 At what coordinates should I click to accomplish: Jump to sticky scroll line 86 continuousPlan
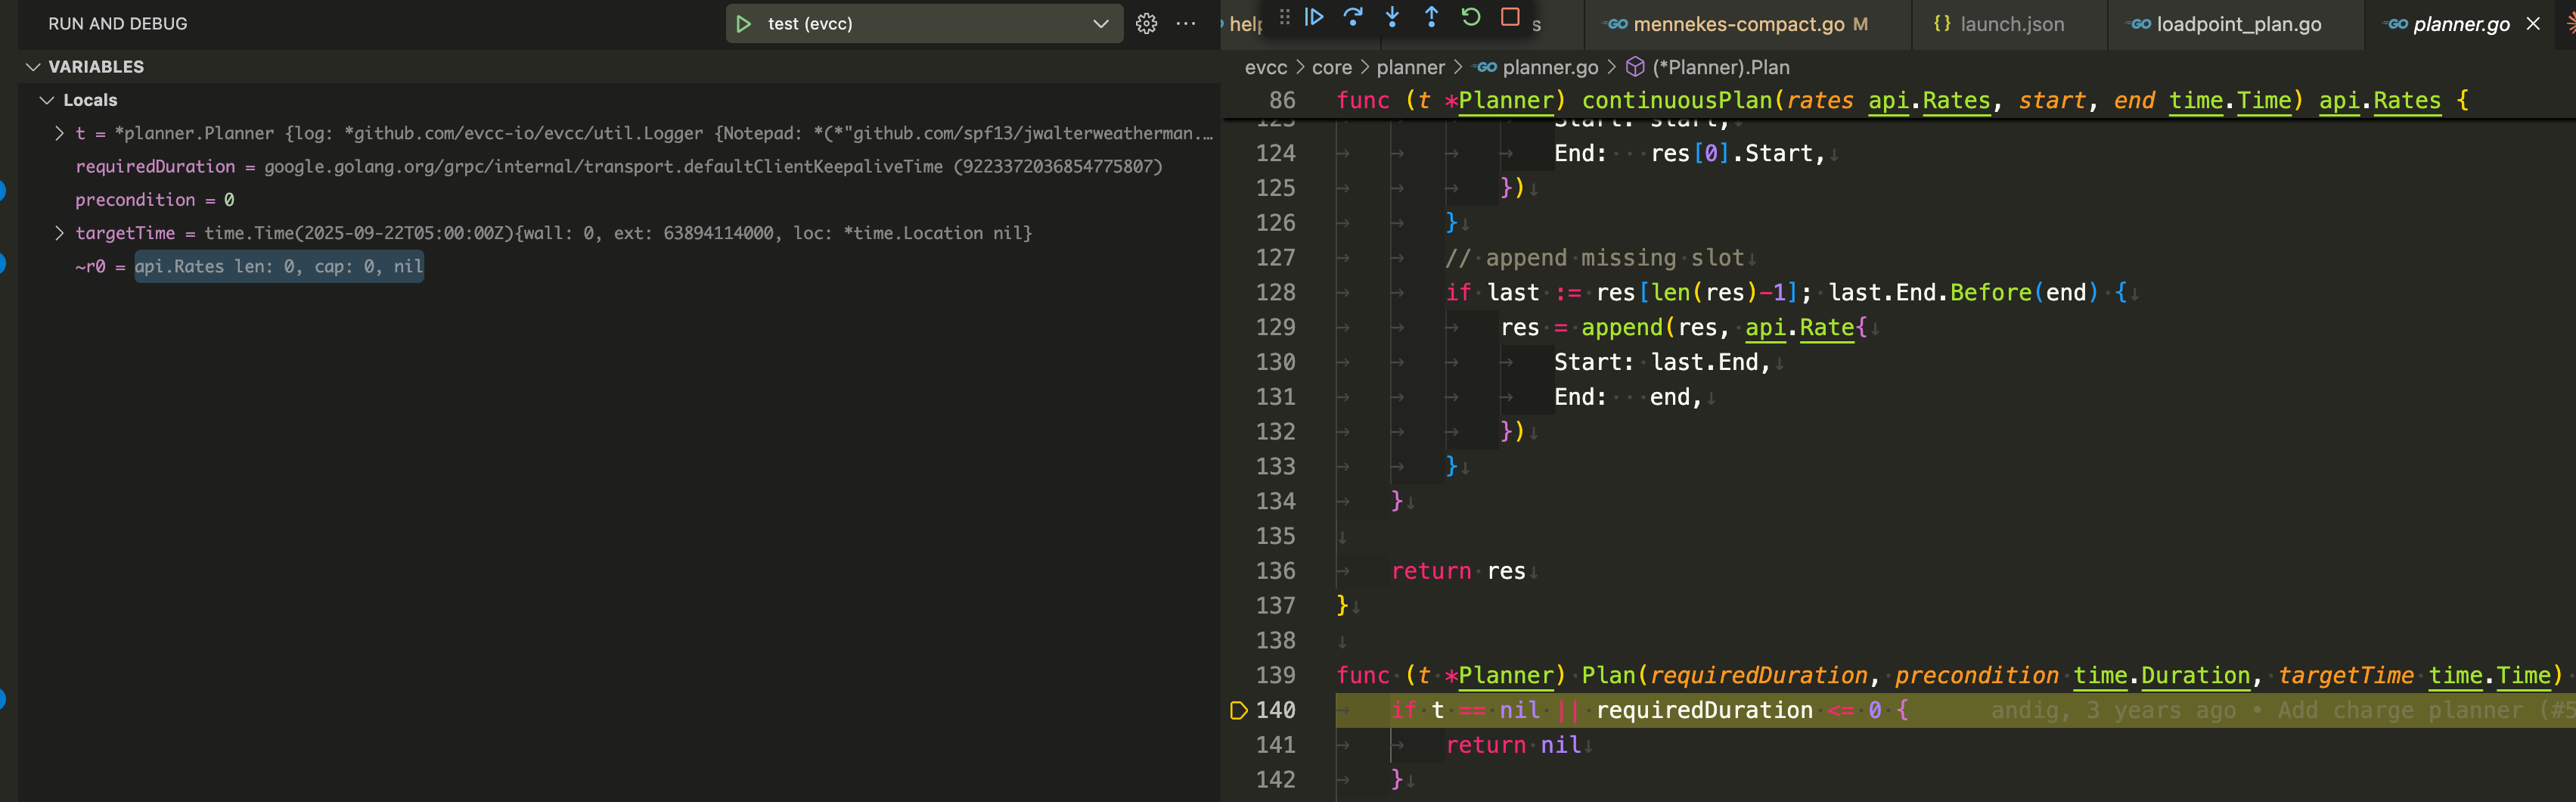[1898, 100]
